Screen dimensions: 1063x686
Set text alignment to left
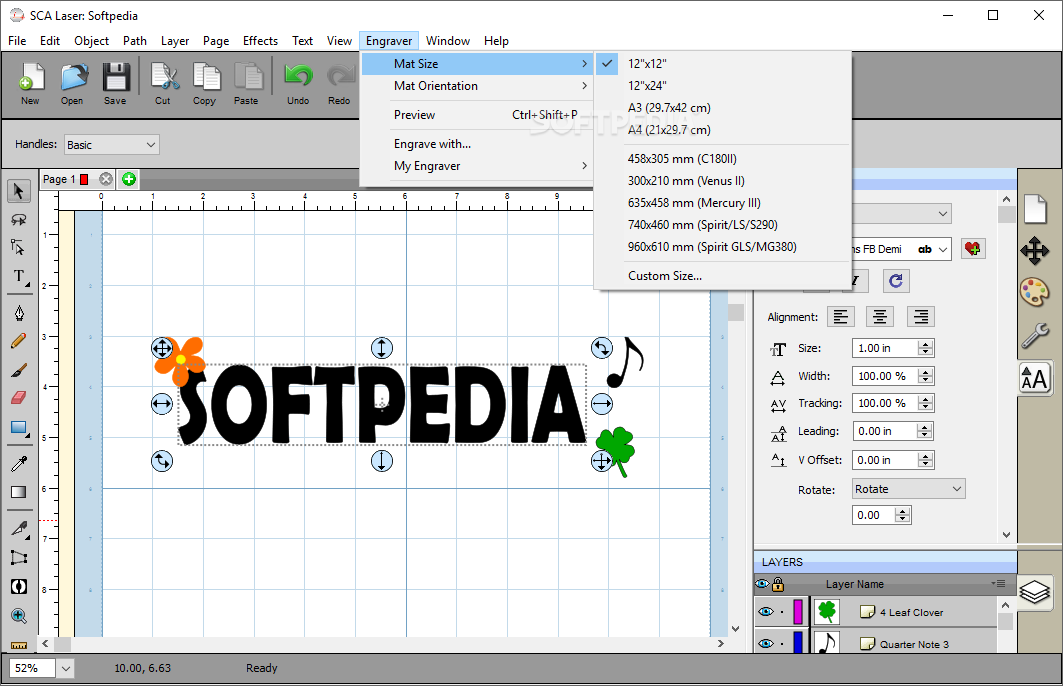tap(841, 317)
